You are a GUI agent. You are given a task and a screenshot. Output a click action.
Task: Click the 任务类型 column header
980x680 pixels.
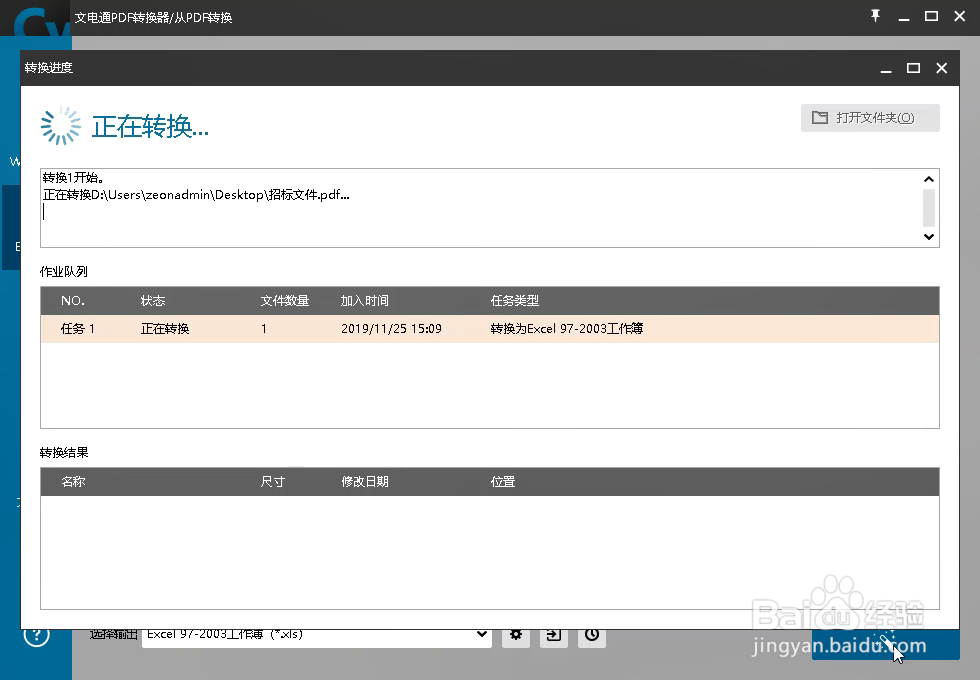coord(514,301)
